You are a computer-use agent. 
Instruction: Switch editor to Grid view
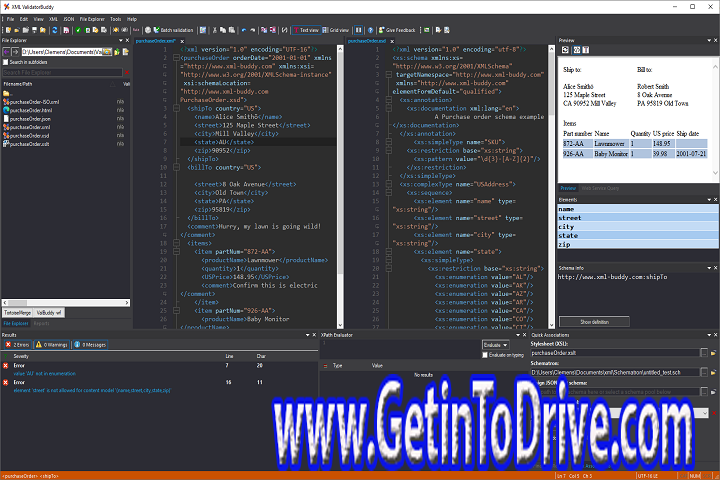click(x=336, y=30)
